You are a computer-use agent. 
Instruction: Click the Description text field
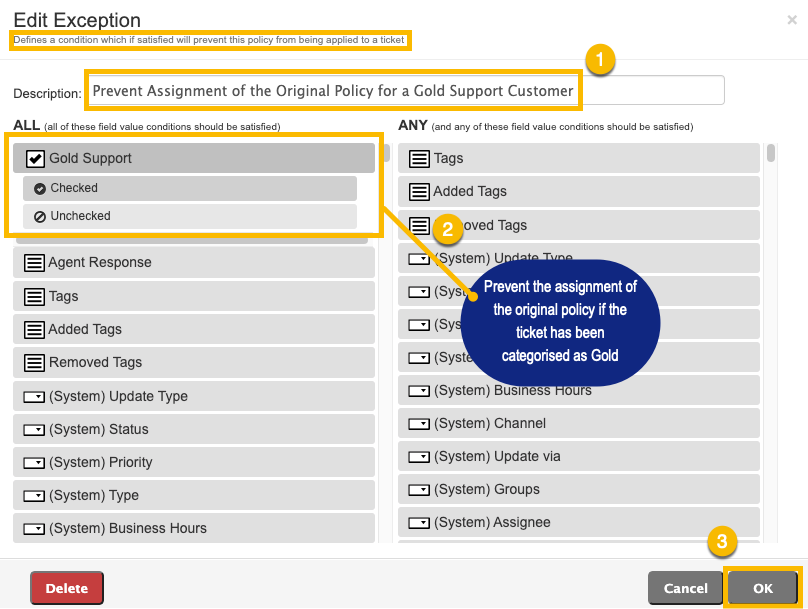406,91
